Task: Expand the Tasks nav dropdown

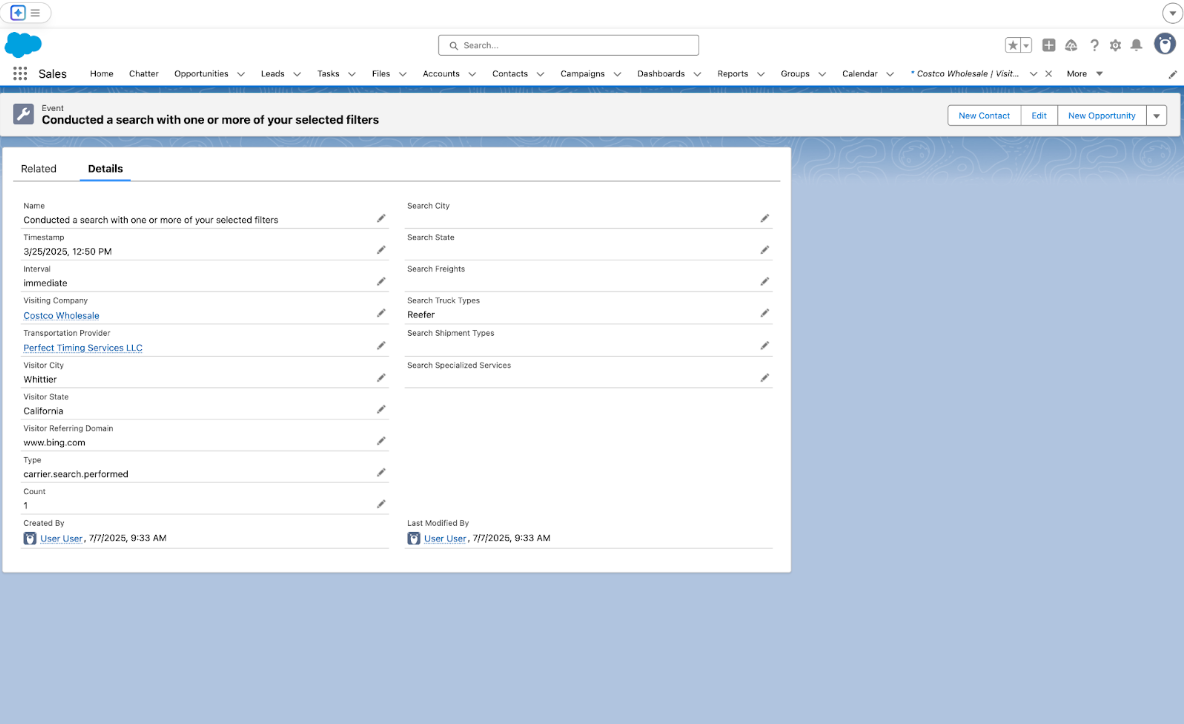Action: (x=352, y=74)
